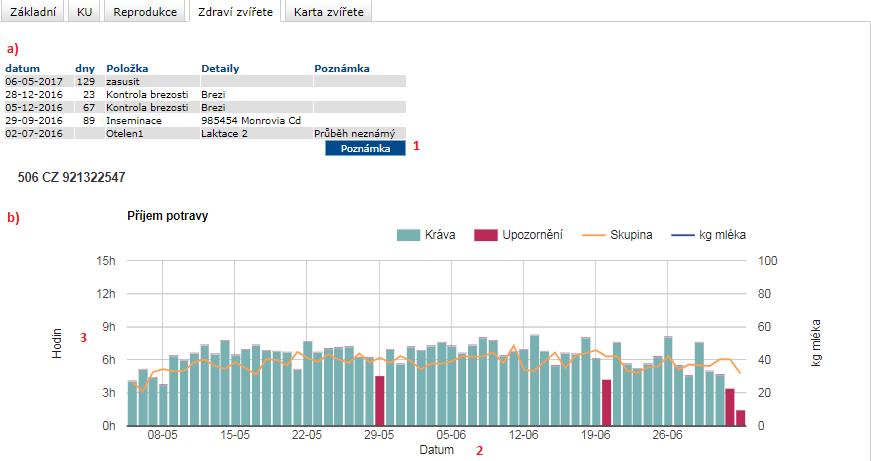Image resolution: width=871 pixels, height=461 pixels.
Task: Click the Příjem potravy chart title
Action: [x=168, y=216]
